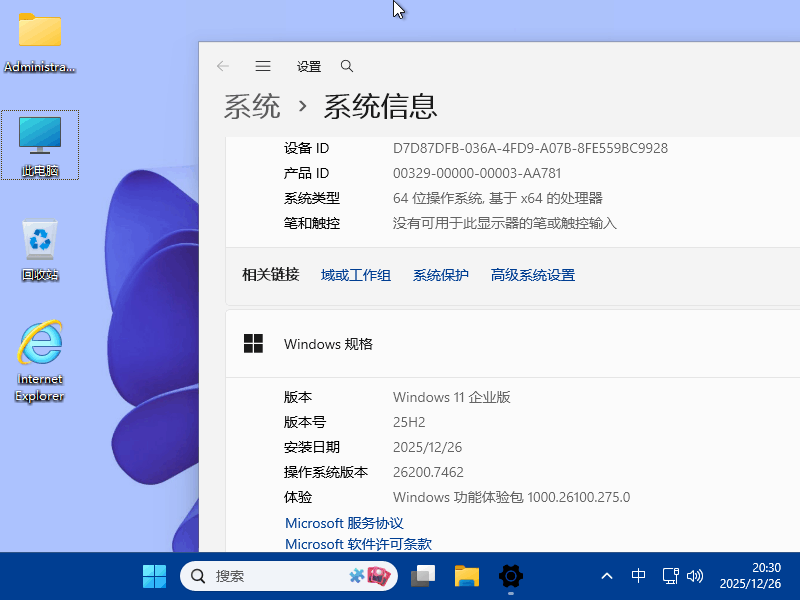Open the Microsoft 服务协议 link
Viewport: 800px width, 600px height.
(343, 522)
